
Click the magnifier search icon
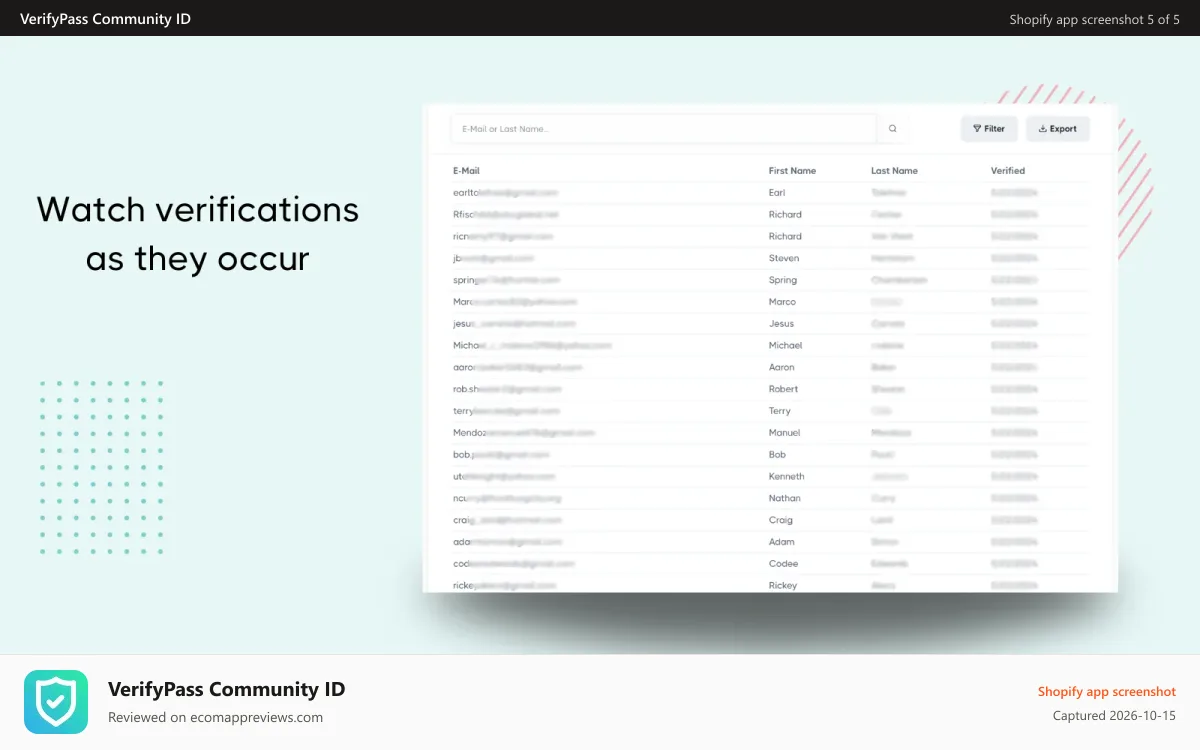[893, 129]
